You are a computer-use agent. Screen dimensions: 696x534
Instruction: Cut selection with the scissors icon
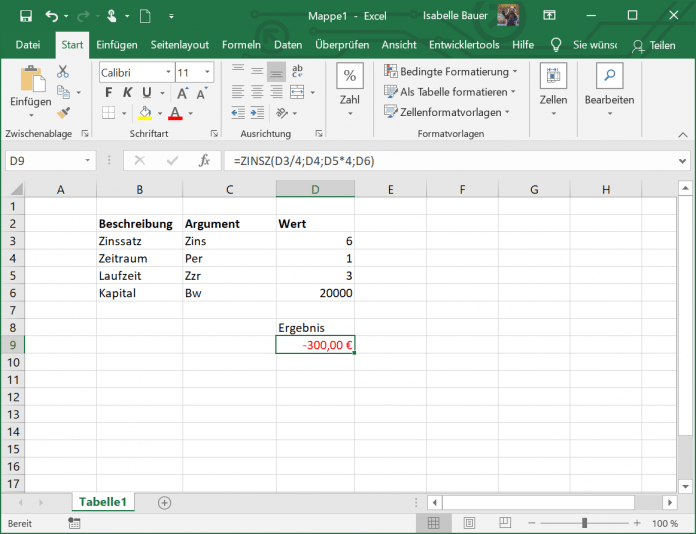(x=63, y=71)
